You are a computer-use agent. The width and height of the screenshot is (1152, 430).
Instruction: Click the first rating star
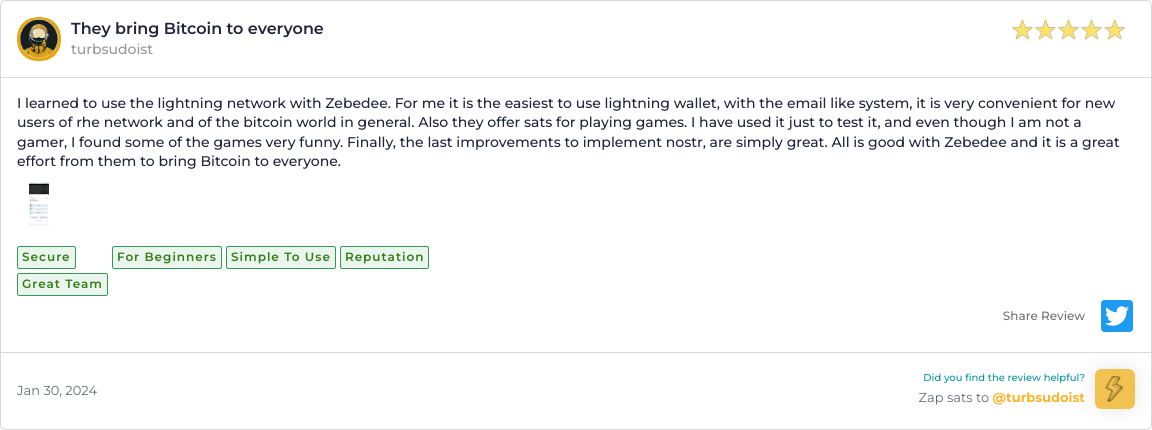1022,31
